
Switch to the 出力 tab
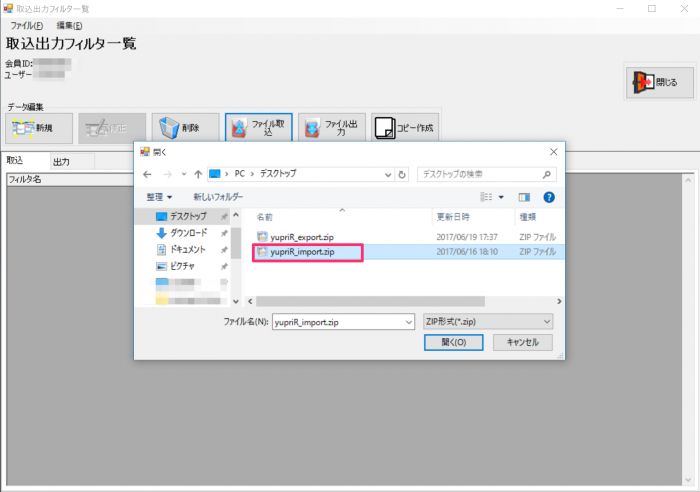pos(61,161)
